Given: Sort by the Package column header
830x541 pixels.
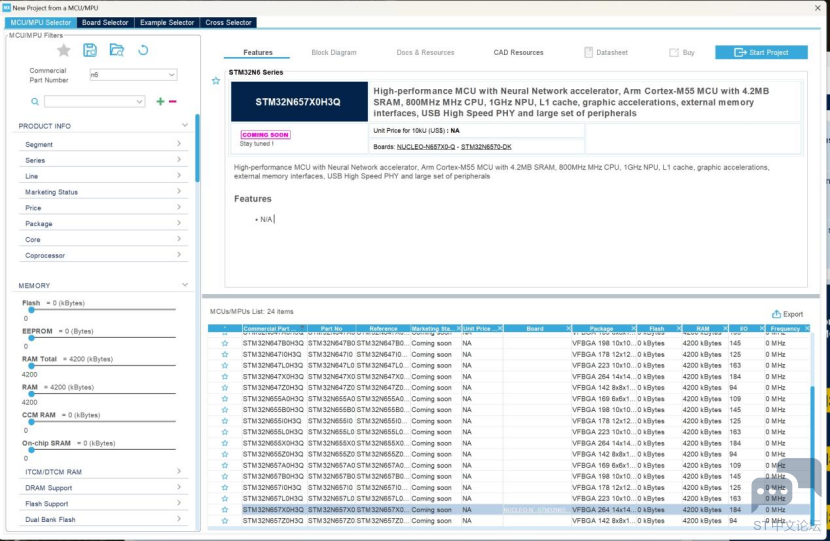Looking at the screenshot, I should [601, 329].
